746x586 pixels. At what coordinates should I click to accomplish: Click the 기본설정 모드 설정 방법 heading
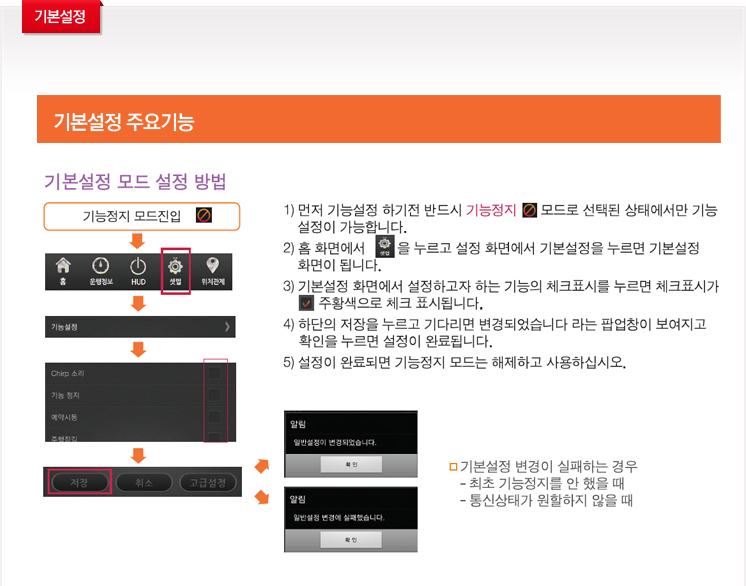click(x=135, y=181)
